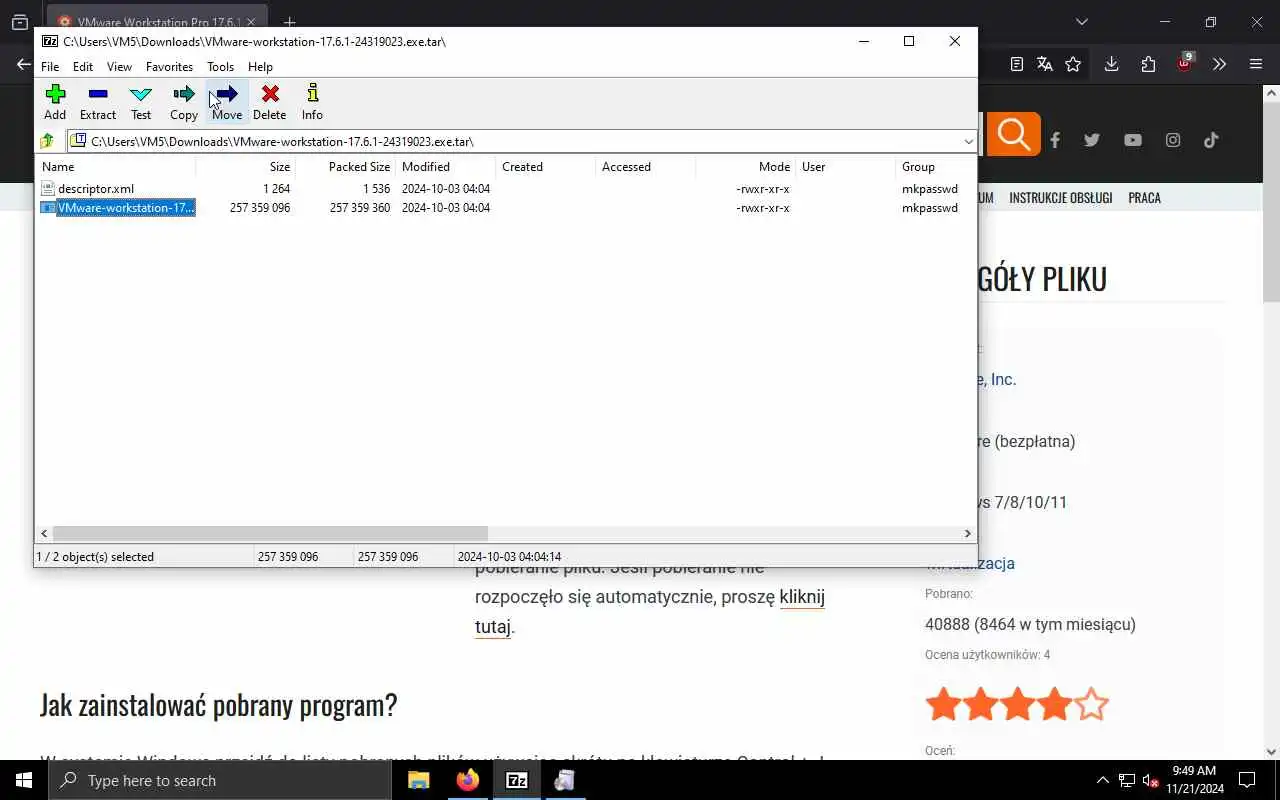Open the Info toolbar icon
This screenshot has height=800, width=1280.
(x=312, y=102)
